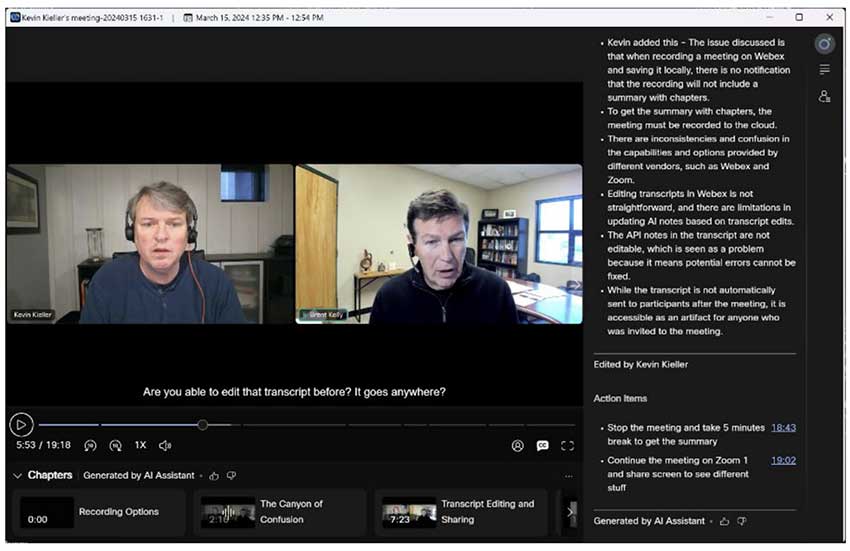
Task: Open the 1X playback speed menu
Action: 140,445
